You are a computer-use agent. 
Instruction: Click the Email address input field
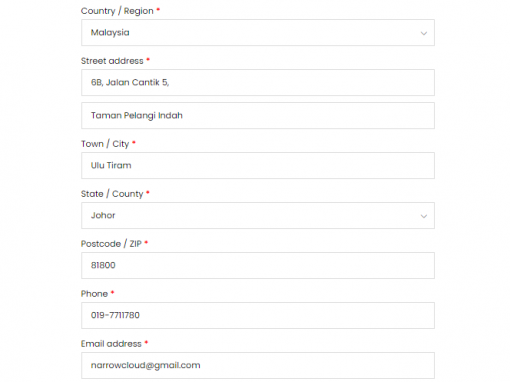click(x=258, y=366)
